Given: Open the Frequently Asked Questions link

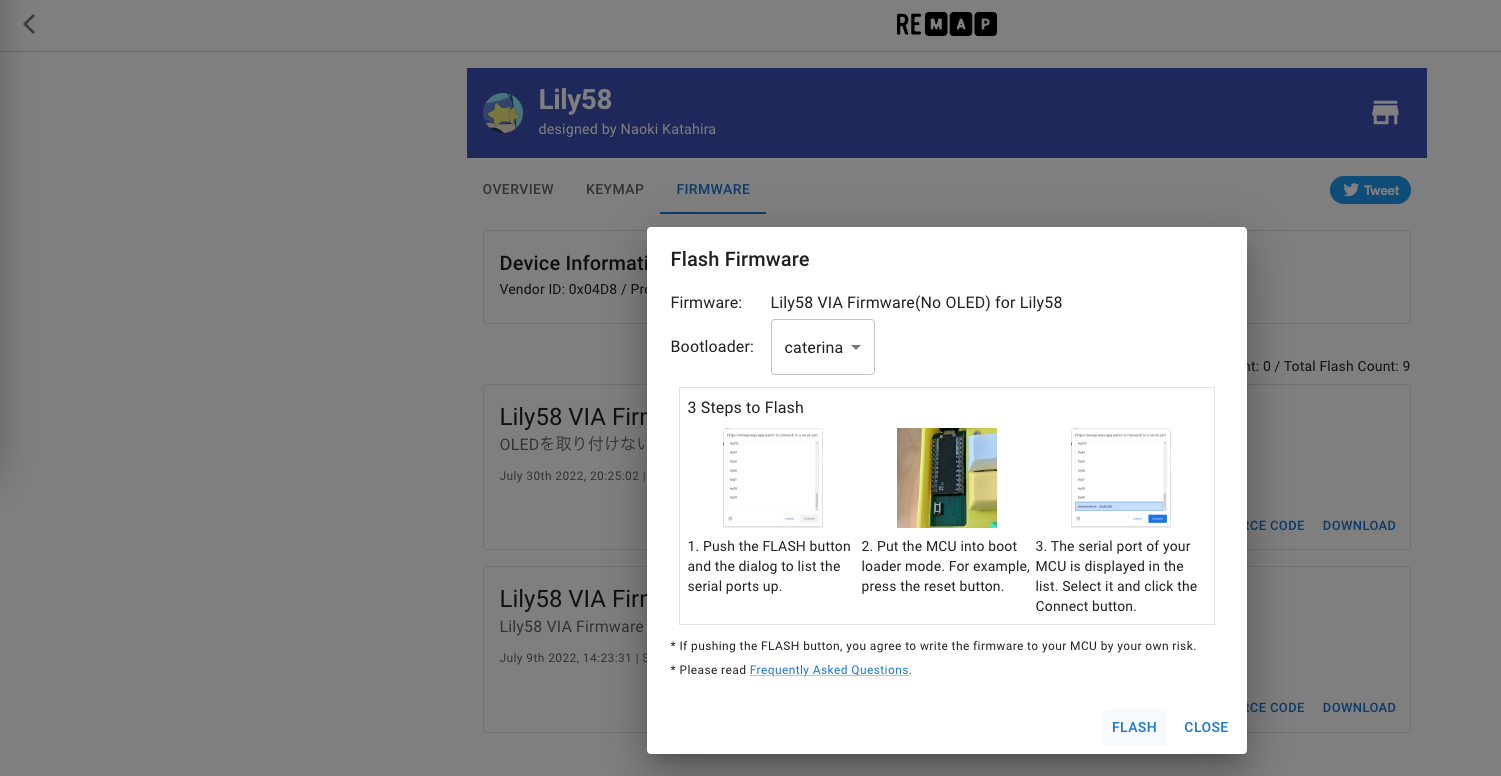Looking at the screenshot, I should tap(829, 670).
